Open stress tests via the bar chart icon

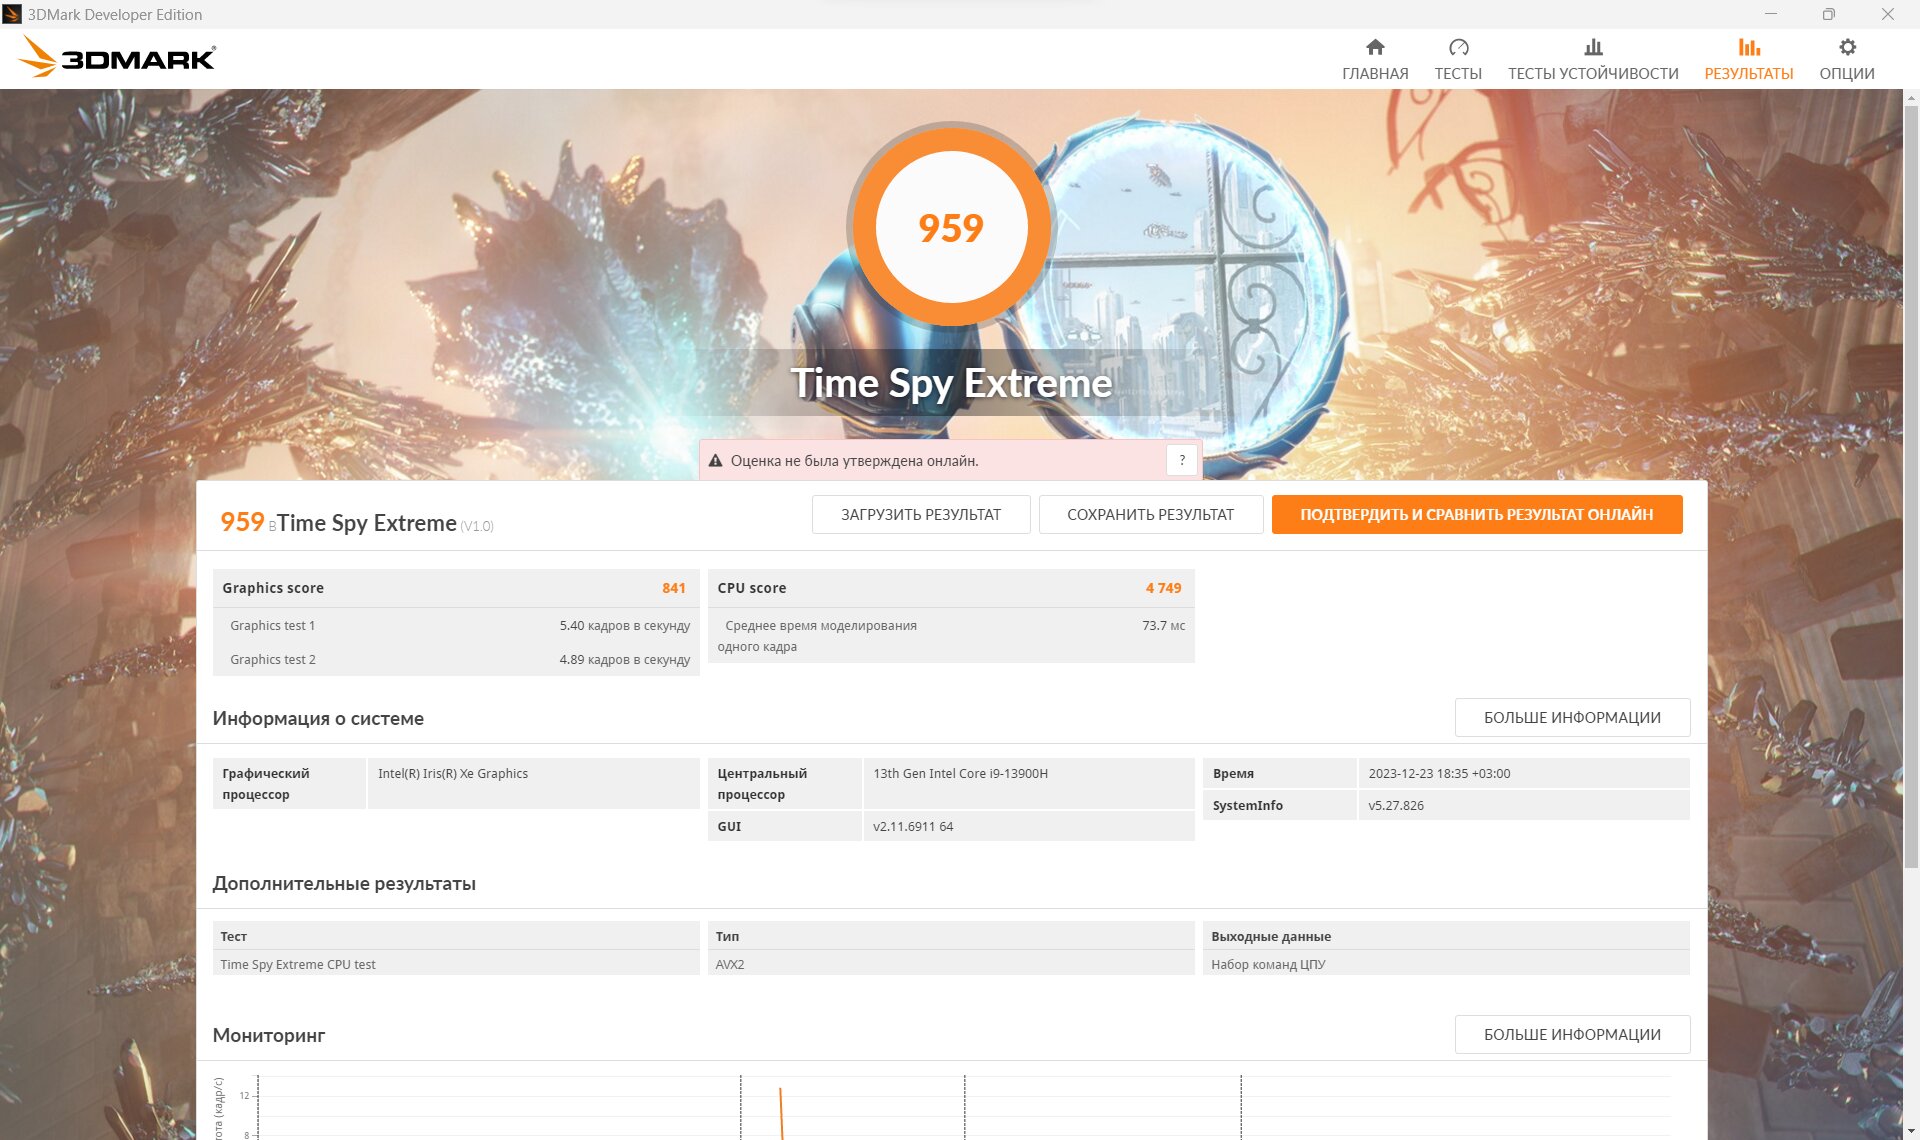coord(1593,47)
